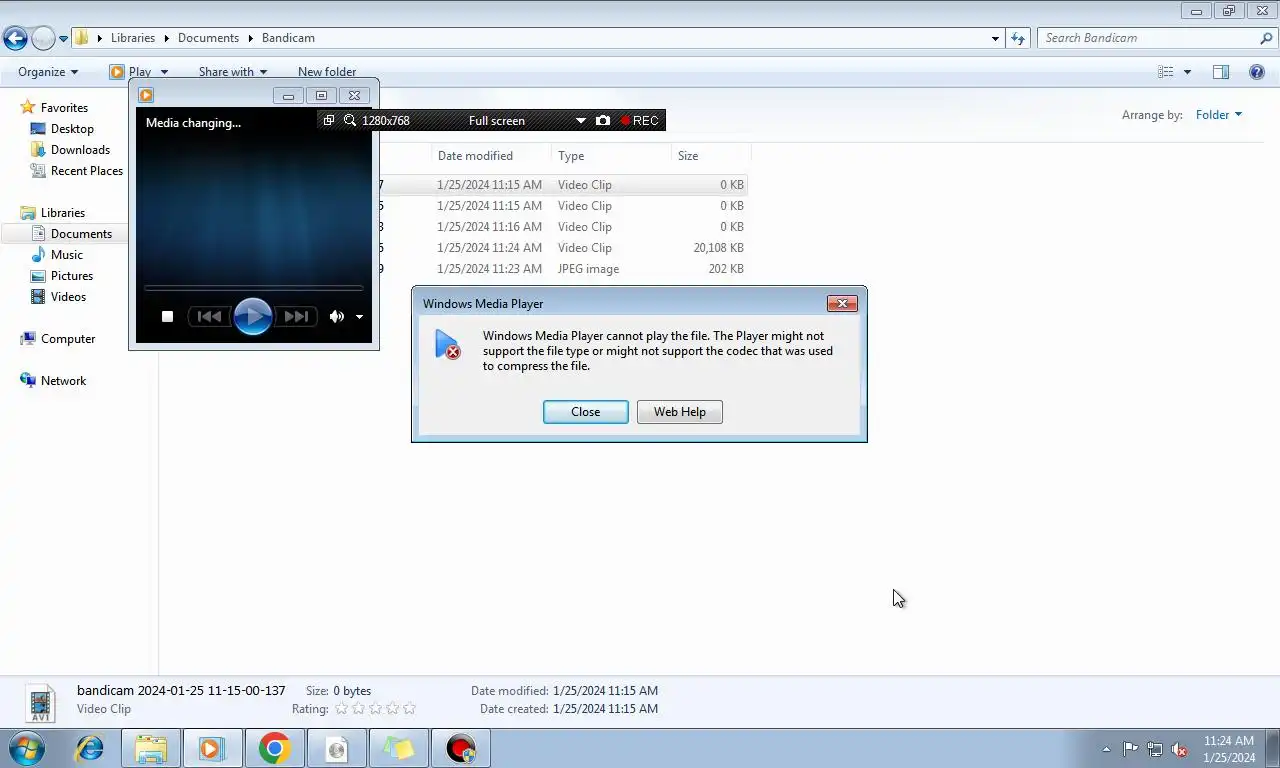Click Bandicam in the address breadcrumb

(288, 38)
